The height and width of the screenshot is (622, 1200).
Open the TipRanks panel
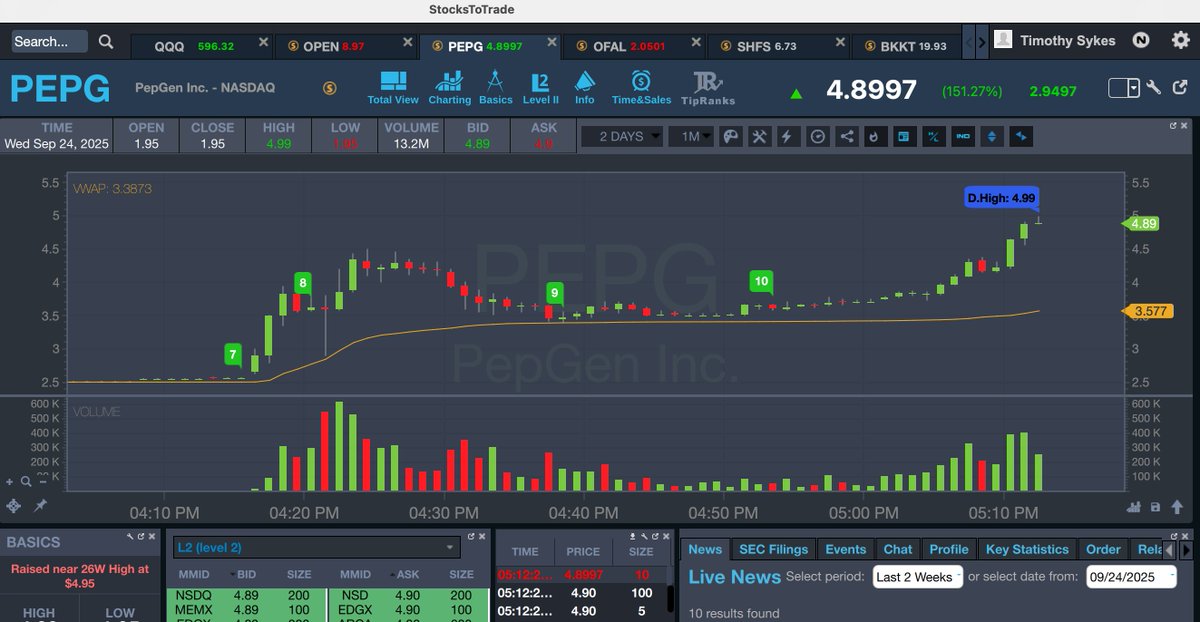pos(708,86)
